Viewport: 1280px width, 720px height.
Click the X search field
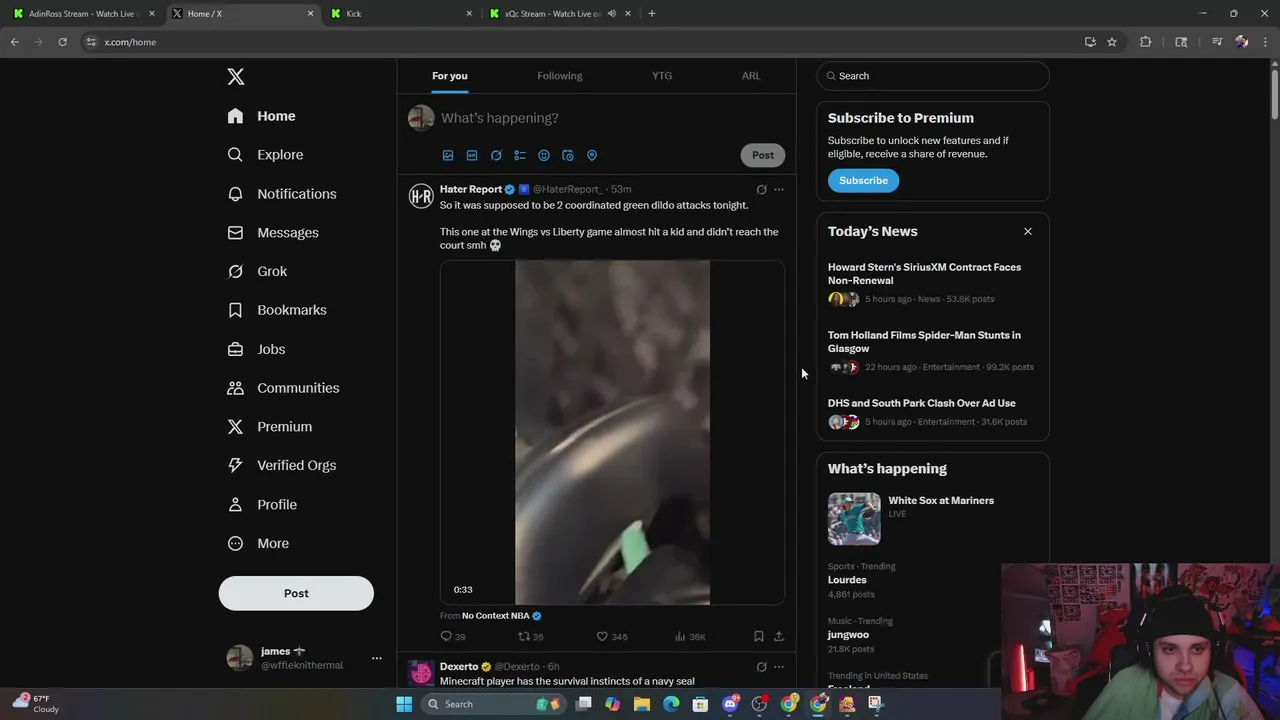coord(933,76)
